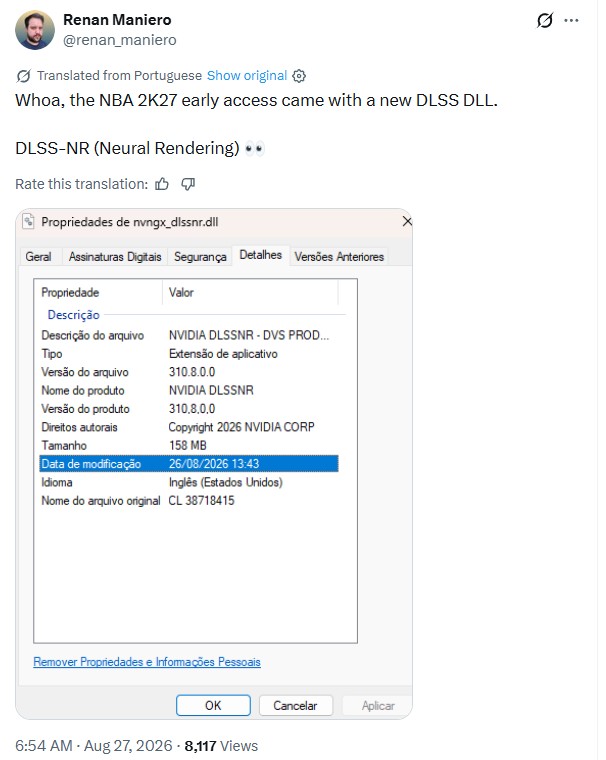Open Renan Maniero's profile avatar

[34, 30]
